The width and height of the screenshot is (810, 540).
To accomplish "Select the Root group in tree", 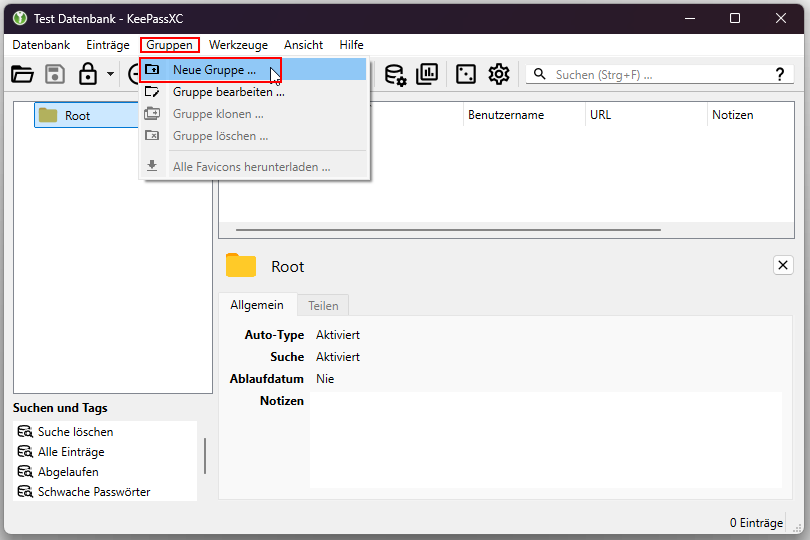I will click(86, 115).
